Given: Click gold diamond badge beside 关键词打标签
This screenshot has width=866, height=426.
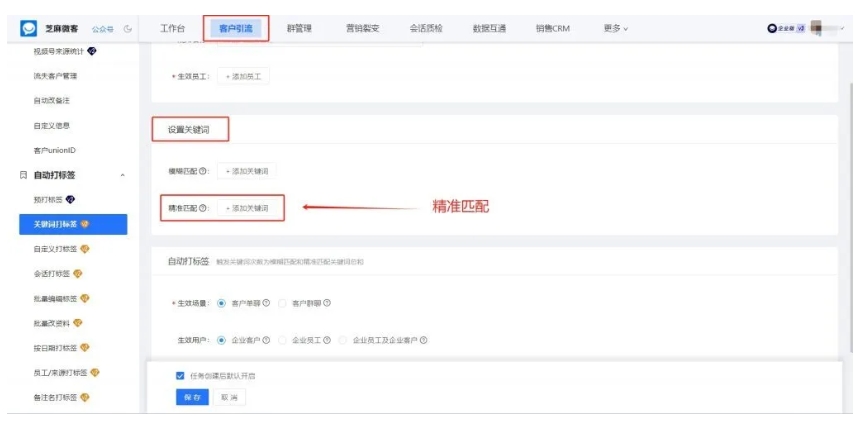Looking at the screenshot, I should (85, 224).
